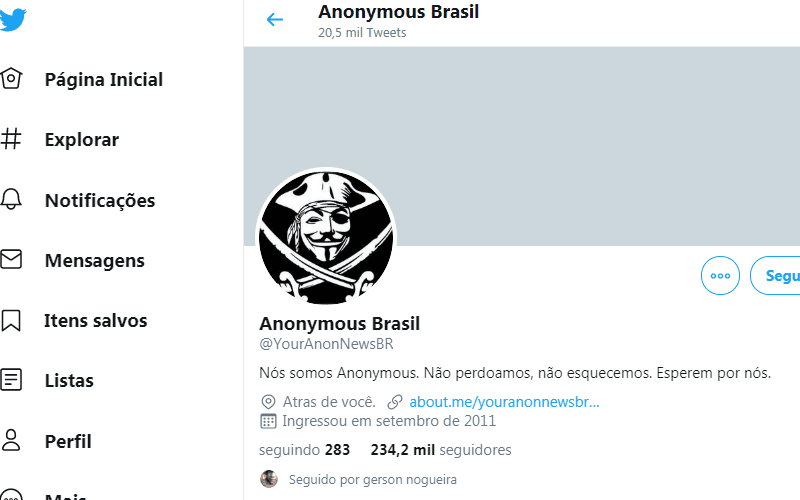Screen dimensions: 800x500
Task: Open the Página Inicial home icon
Action: coord(11,79)
